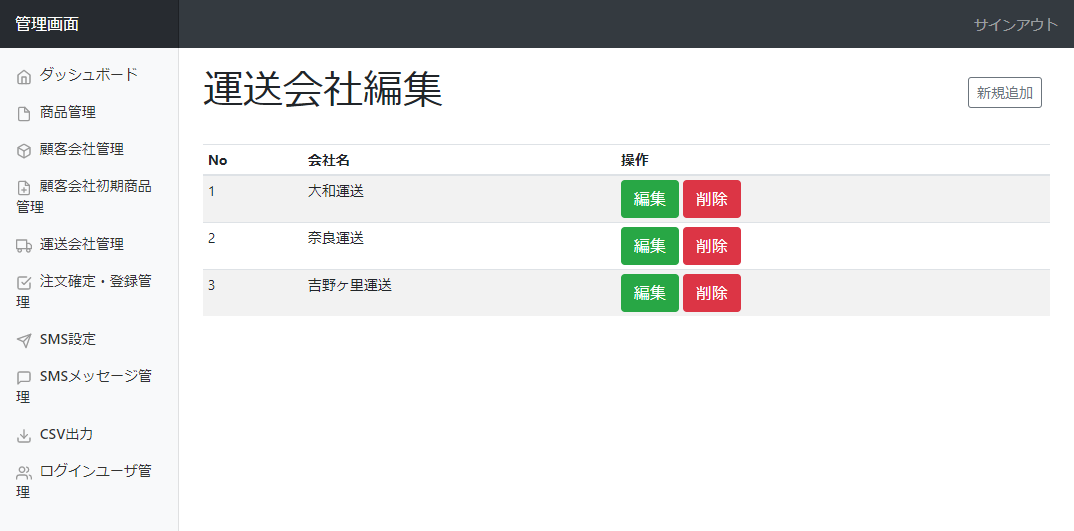Edit the 吉野ヶ里運送 entry
1074x531 pixels.
pos(650,293)
